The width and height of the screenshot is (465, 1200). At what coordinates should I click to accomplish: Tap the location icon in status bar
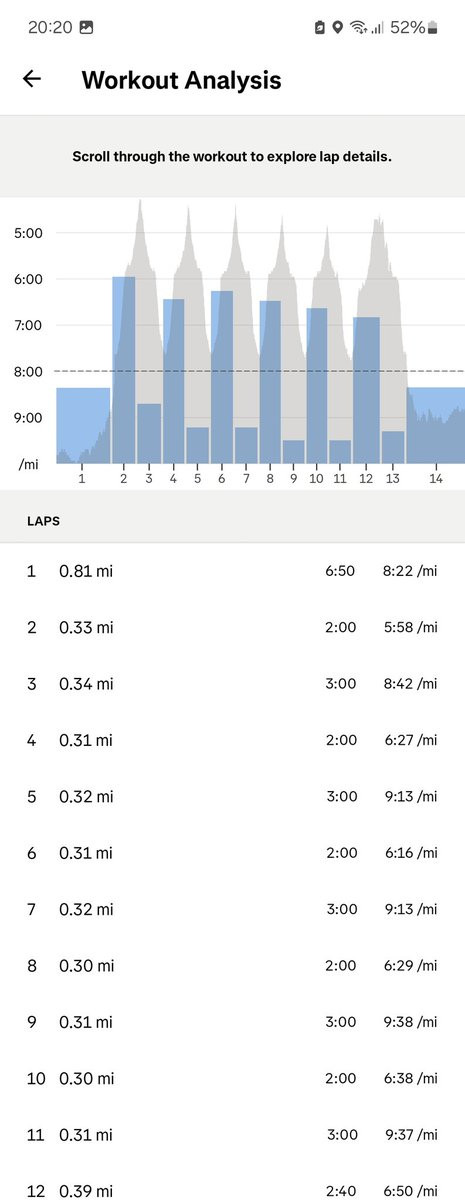[x=338, y=27]
